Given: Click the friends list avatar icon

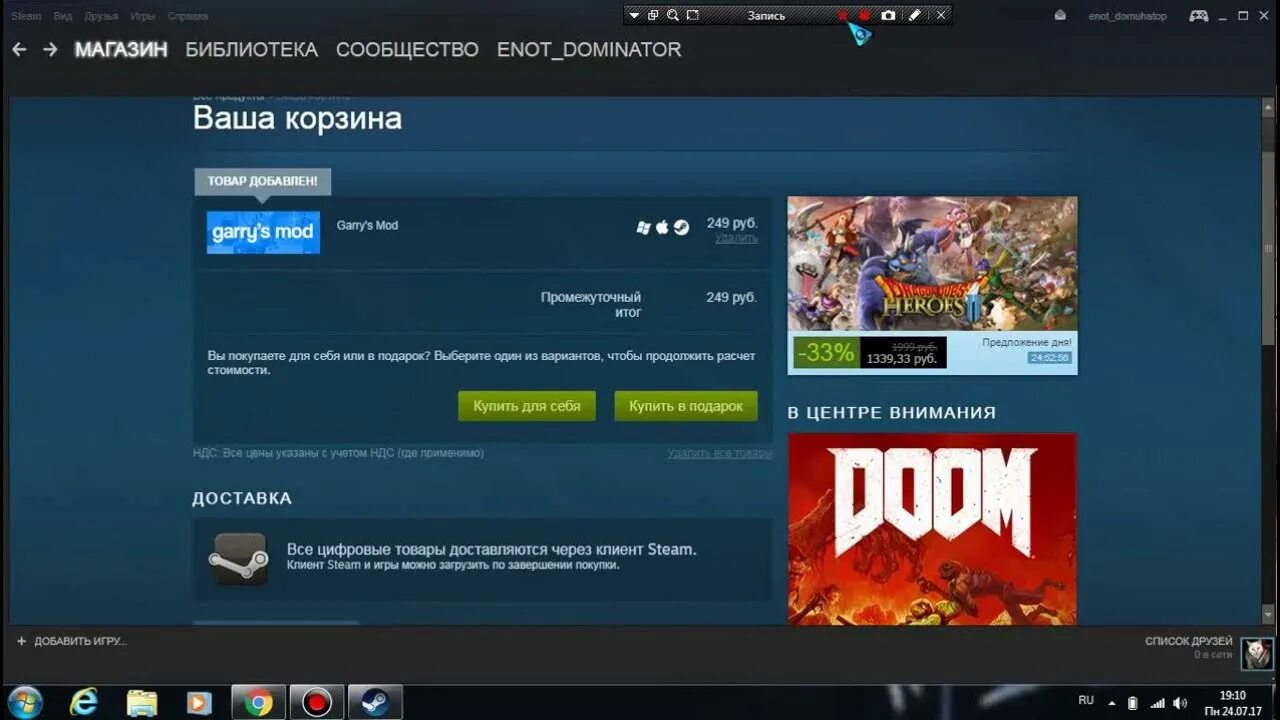Looking at the screenshot, I should [1257, 653].
